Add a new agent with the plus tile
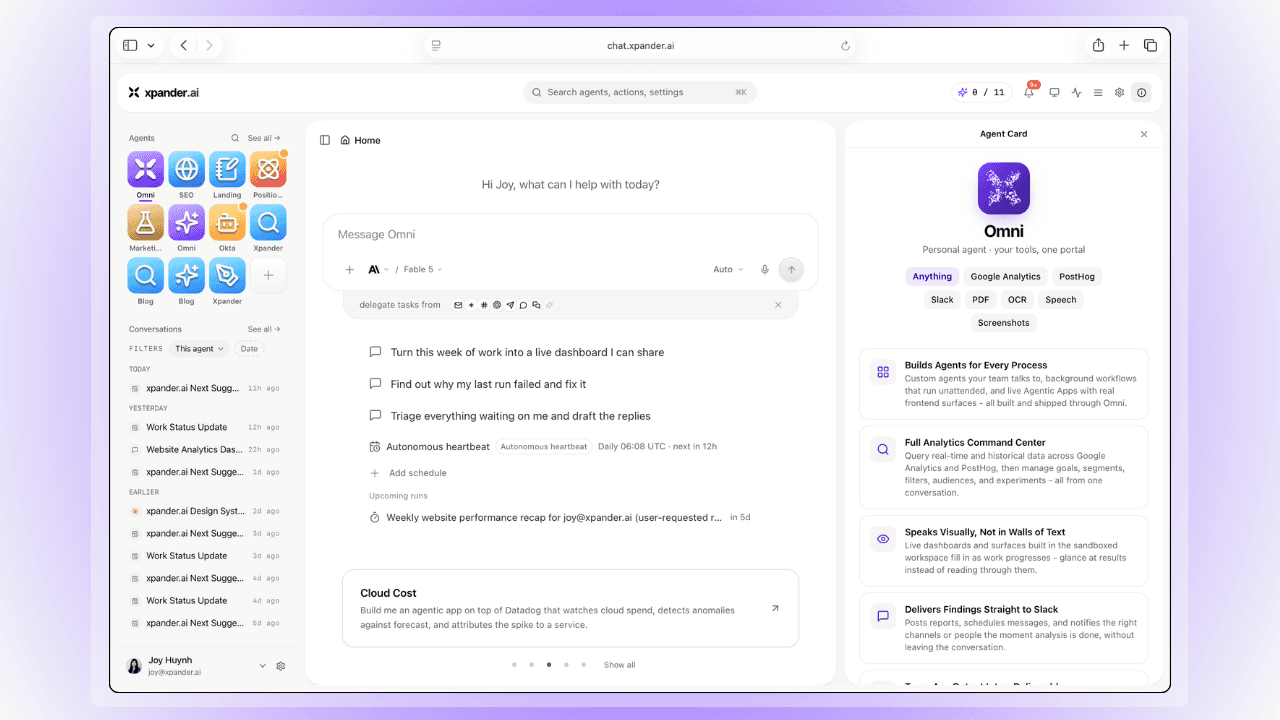Viewport: 1280px width, 720px height. (x=268, y=275)
